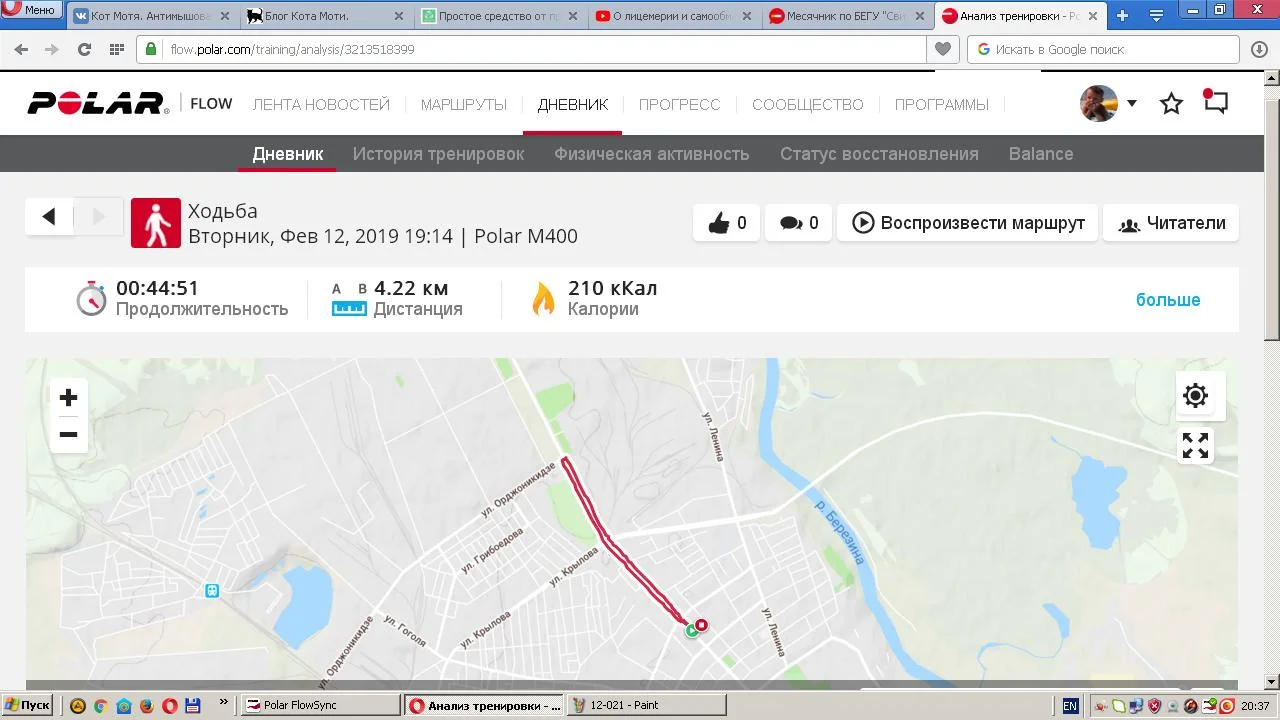Select the Balance sub-tab
This screenshot has height=720, width=1280.
pos(1041,154)
